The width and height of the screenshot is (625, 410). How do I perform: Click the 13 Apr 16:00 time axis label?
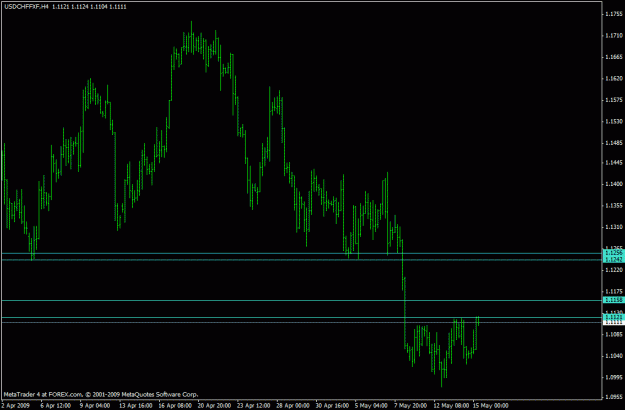click(136, 406)
